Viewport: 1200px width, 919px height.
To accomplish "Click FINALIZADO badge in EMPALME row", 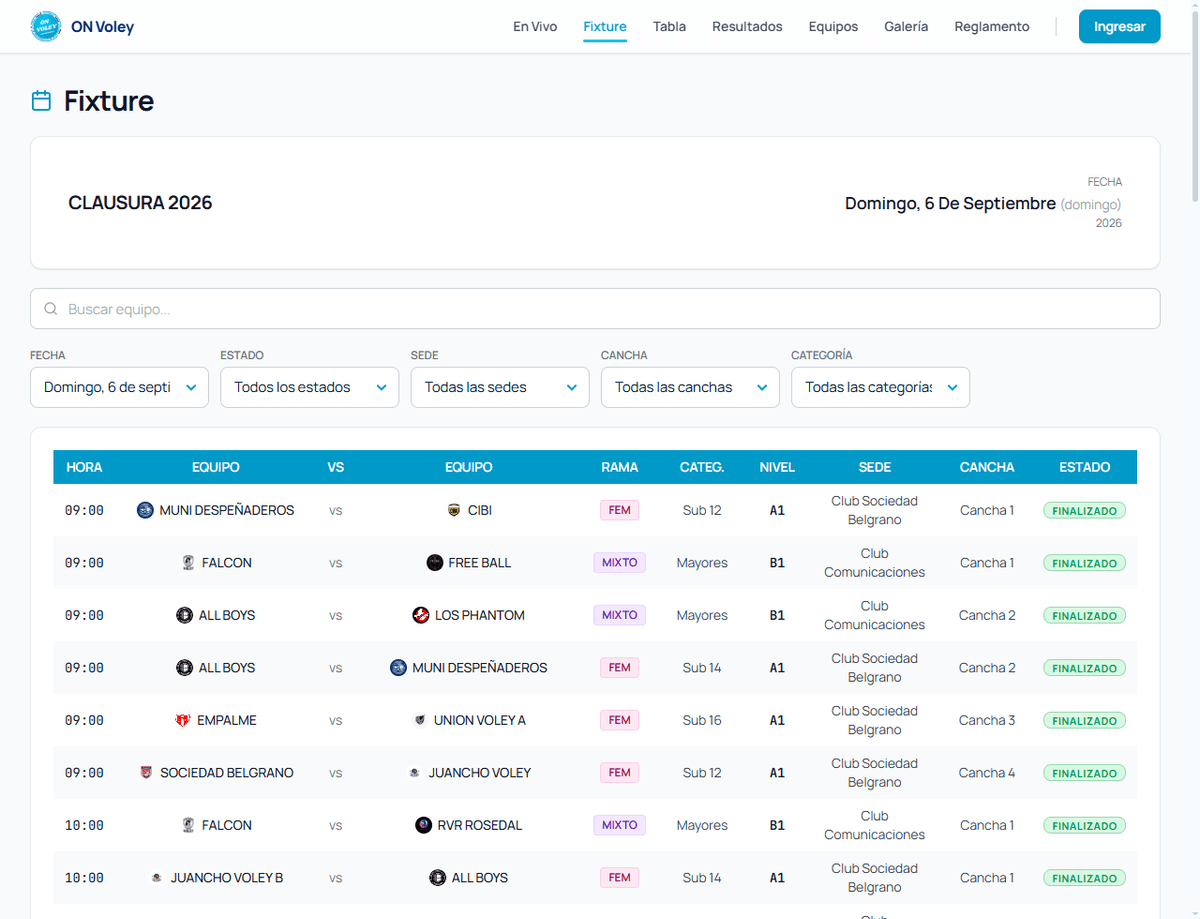I will 1084,721.
